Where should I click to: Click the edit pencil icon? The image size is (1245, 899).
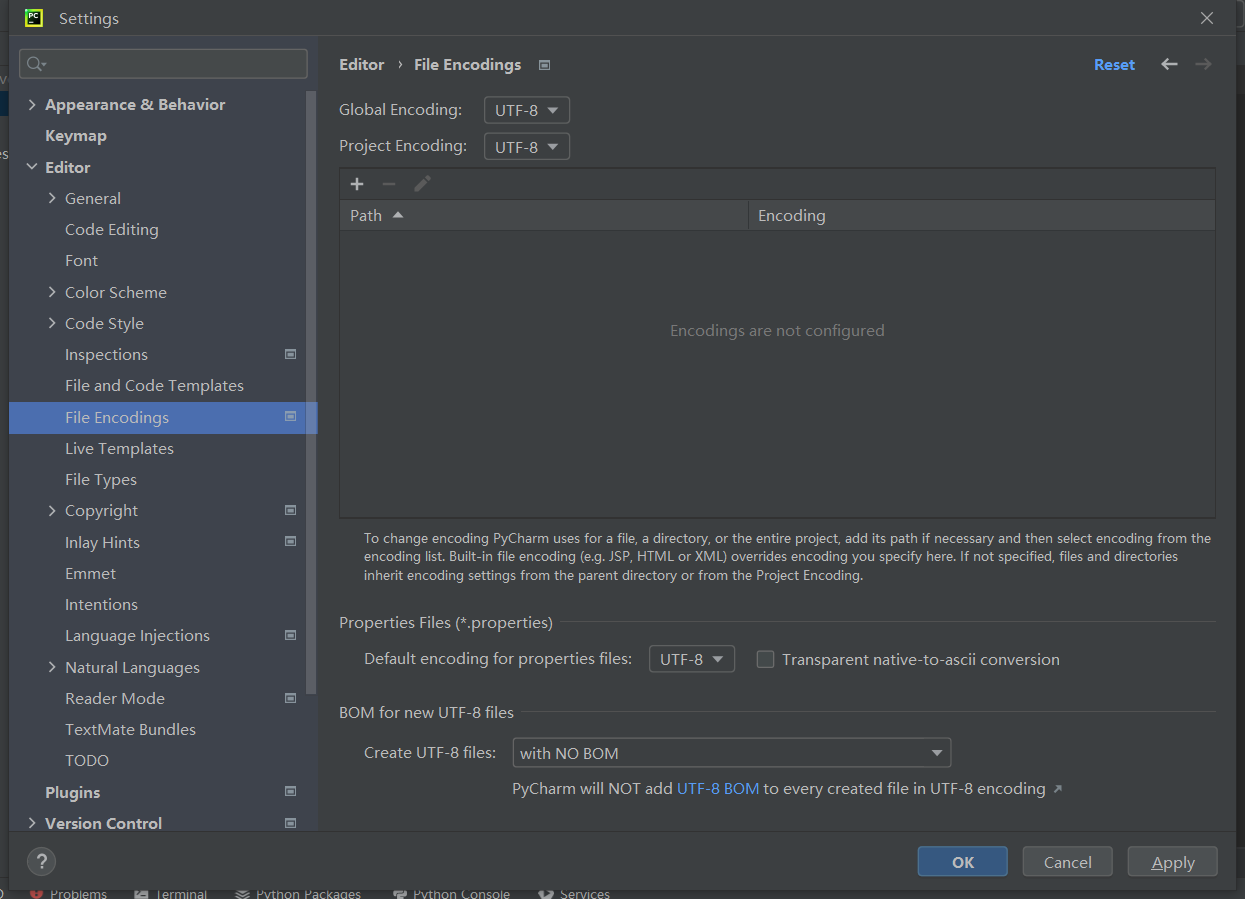422,184
